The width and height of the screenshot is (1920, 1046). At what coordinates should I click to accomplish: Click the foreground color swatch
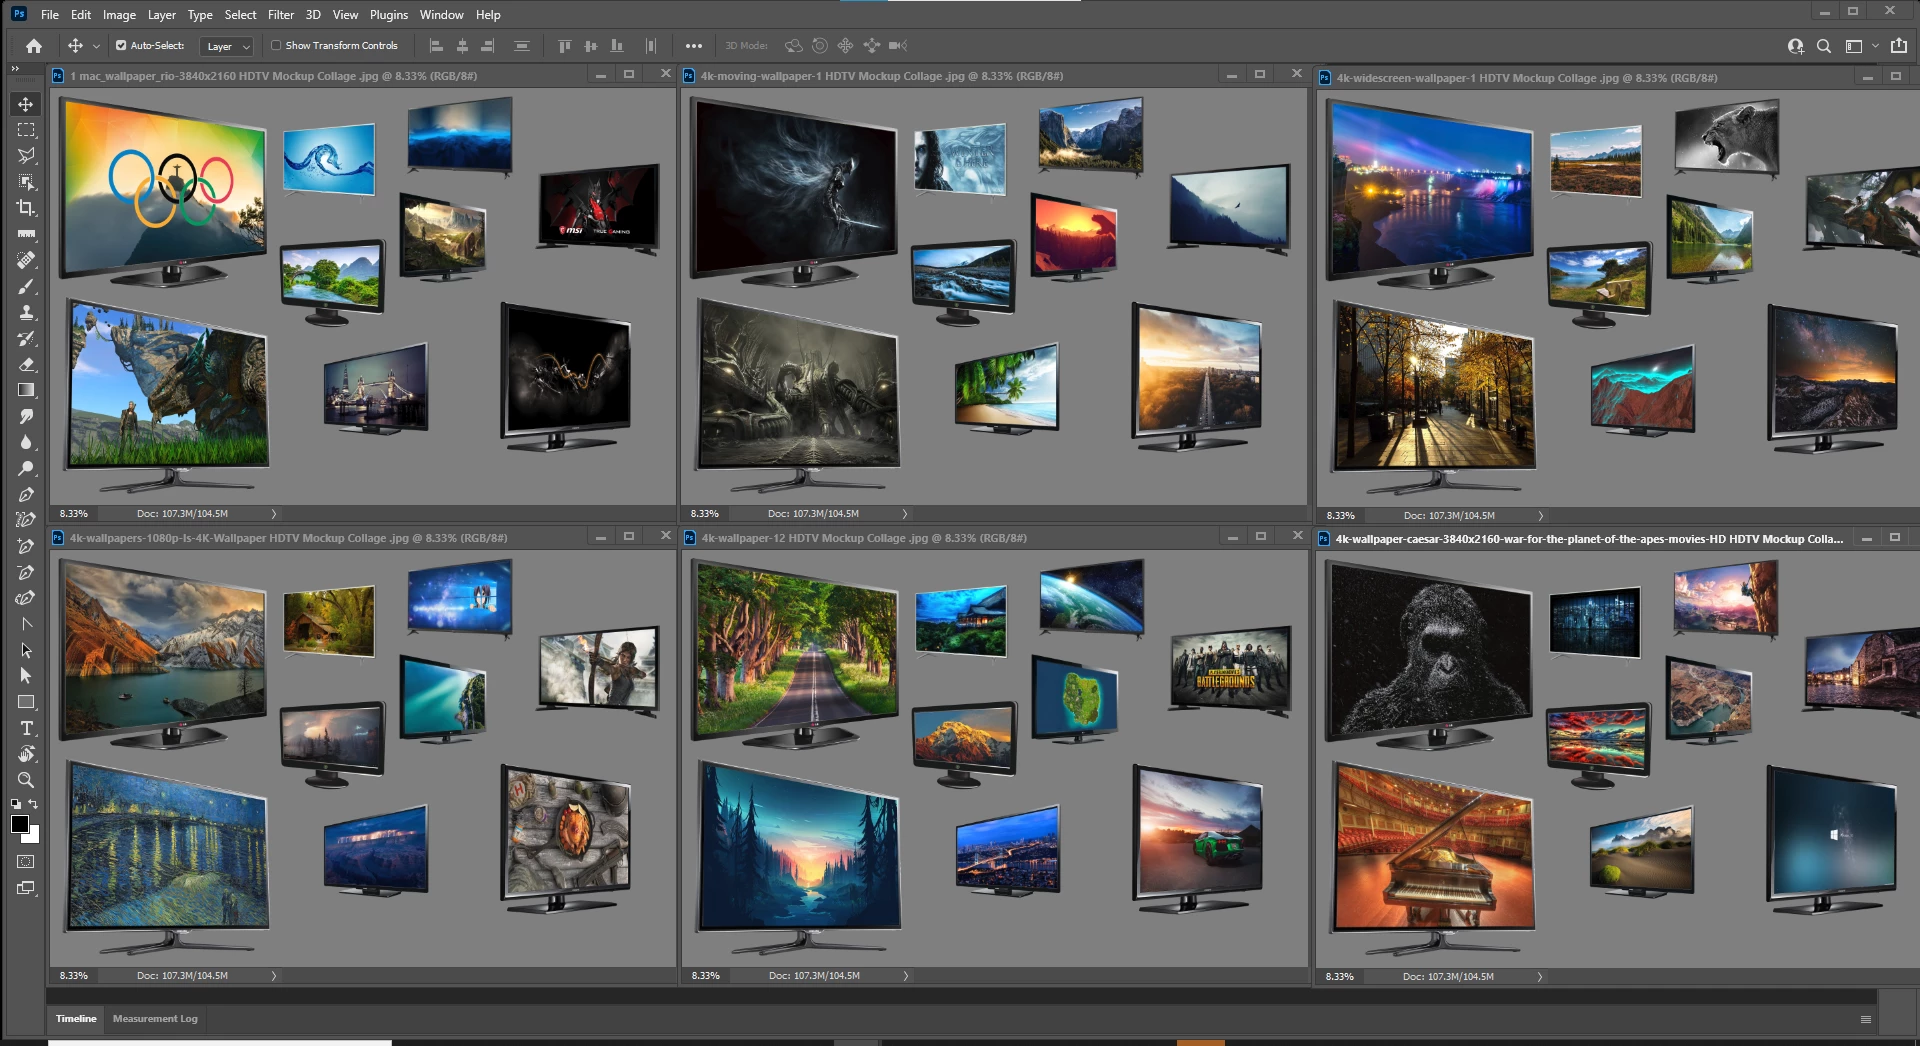click(x=20, y=824)
